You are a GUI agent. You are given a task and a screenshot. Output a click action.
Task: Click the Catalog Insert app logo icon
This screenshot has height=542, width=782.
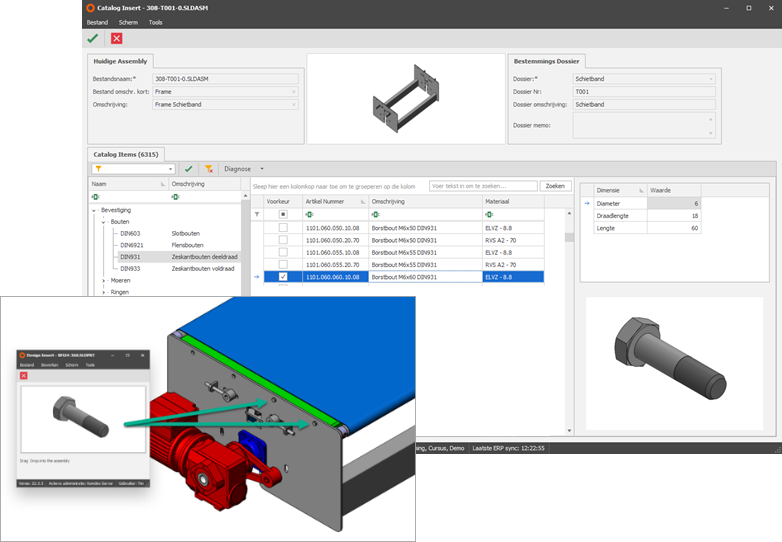91,7
